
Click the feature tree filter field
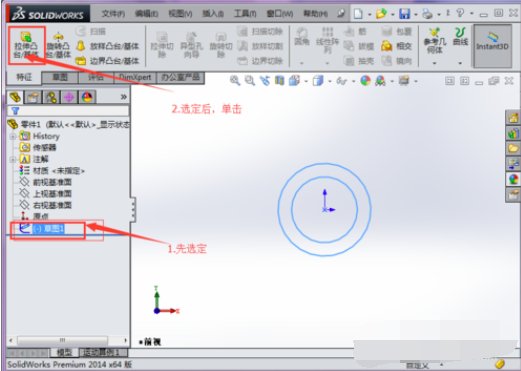(x=68, y=111)
